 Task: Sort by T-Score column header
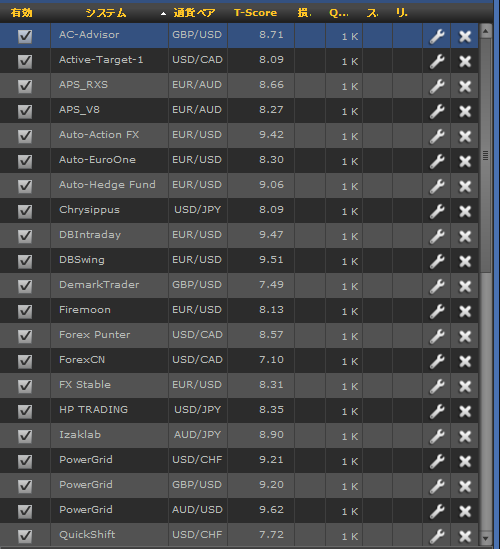coord(255,13)
